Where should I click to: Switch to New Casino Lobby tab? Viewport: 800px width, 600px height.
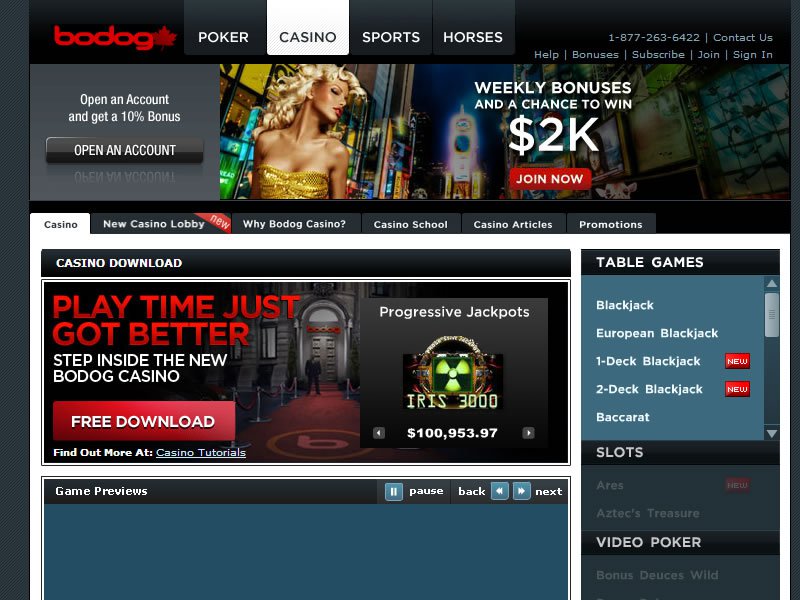point(161,223)
